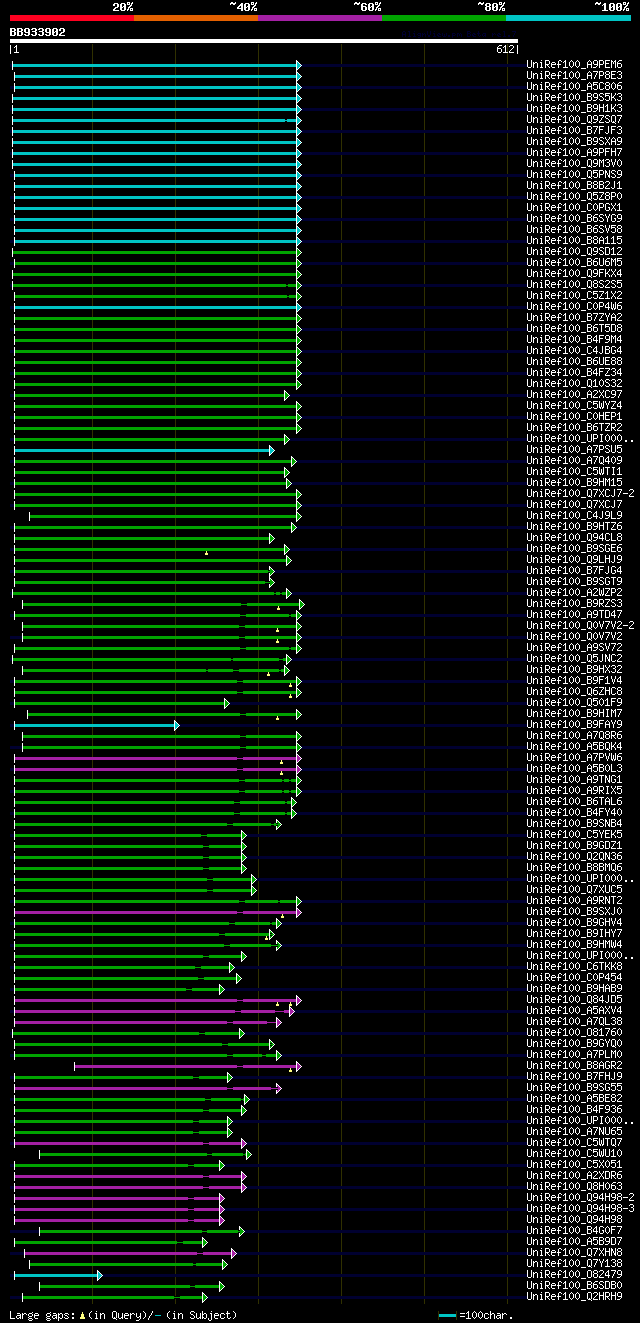
Task: Select the UniRef100_B9SG55 label
Action: [574, 1087]
